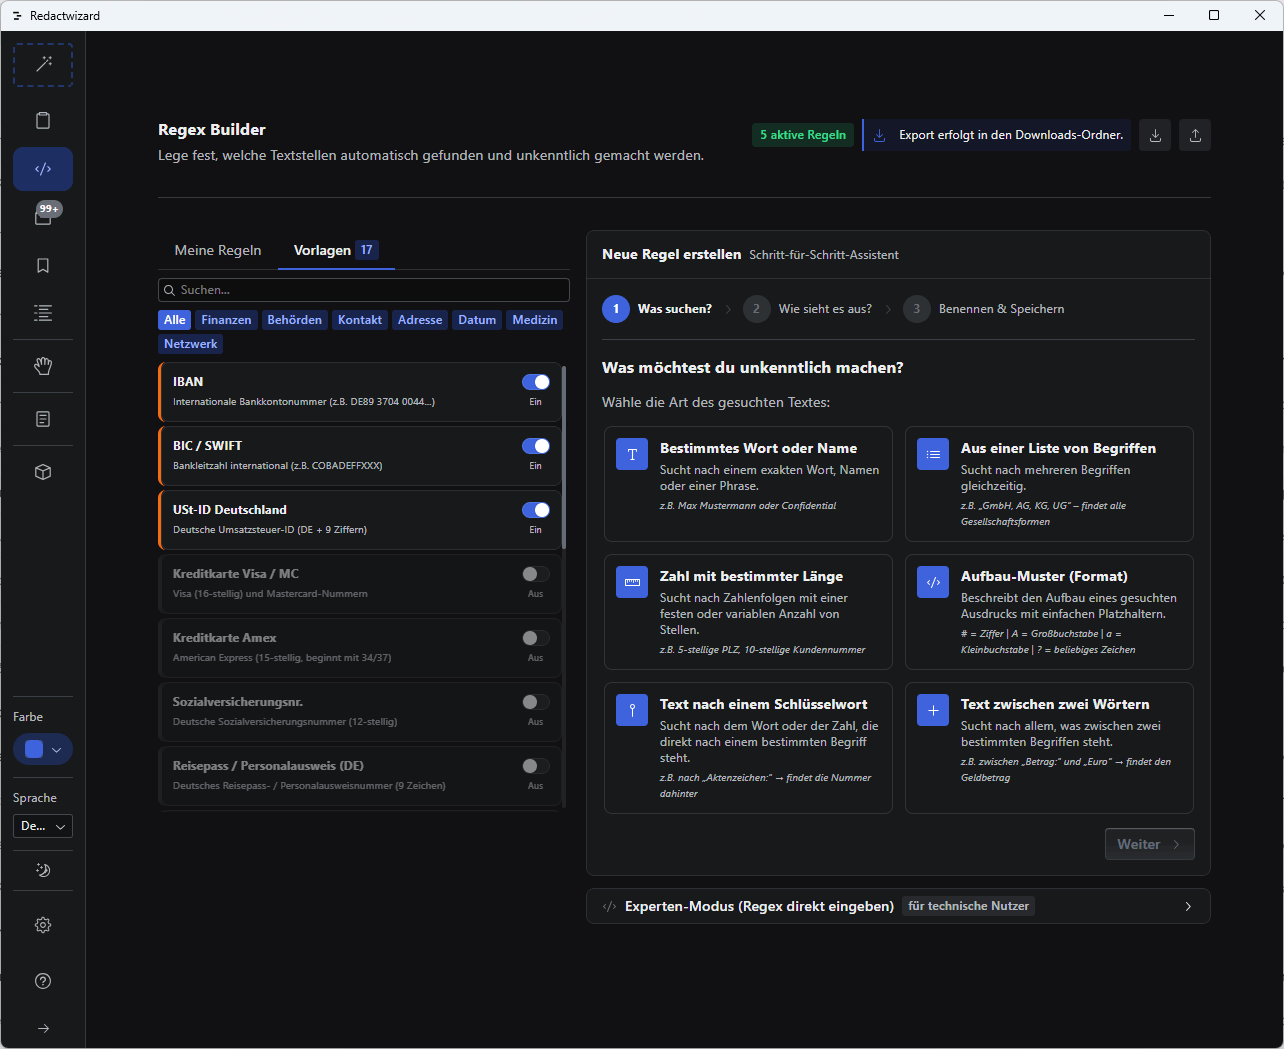Filter templates by Netzwerk
1284x1049 pixels.
coord(191,344)
